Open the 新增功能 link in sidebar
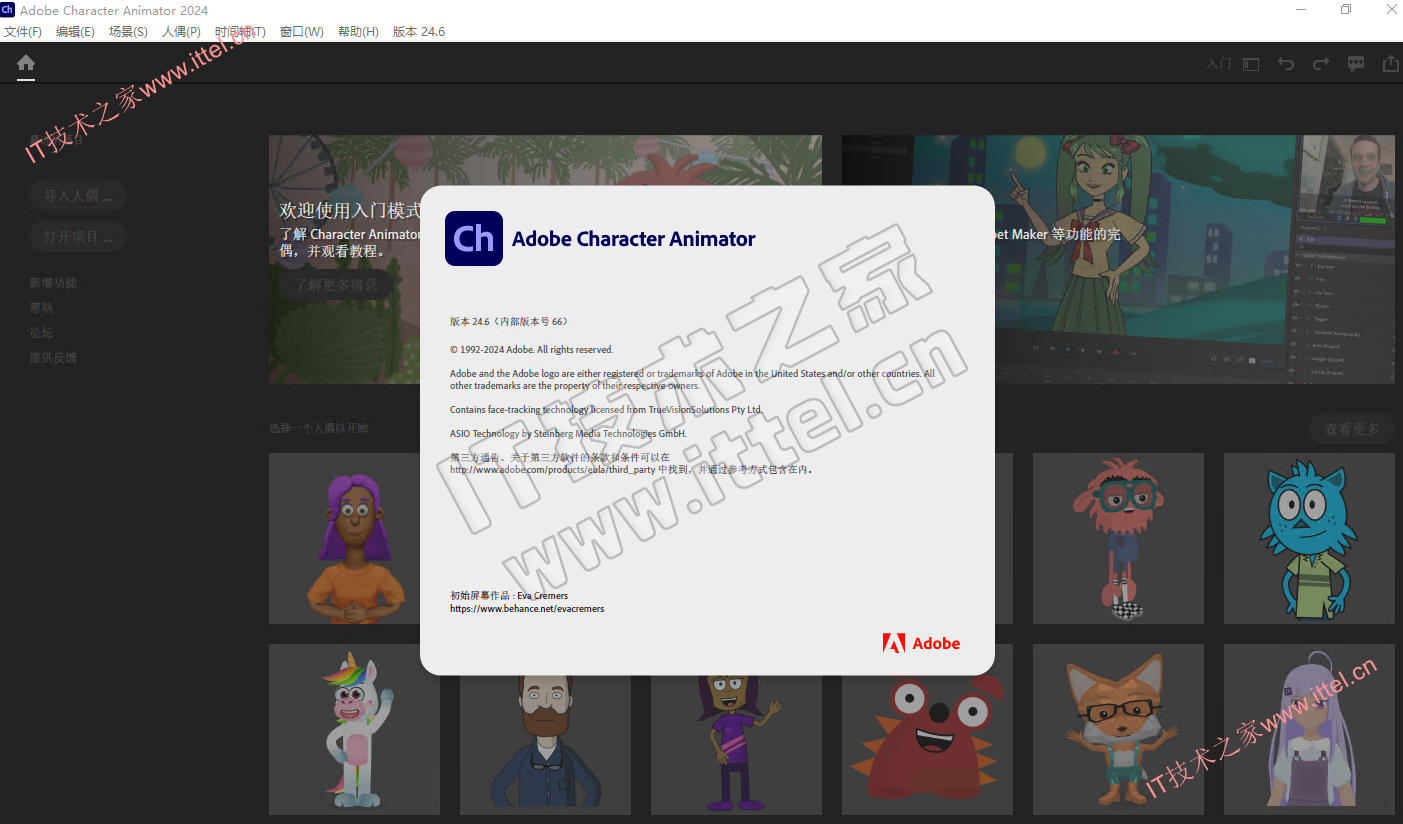Viewport: 1403px width, 824px height. click(53, 283)
